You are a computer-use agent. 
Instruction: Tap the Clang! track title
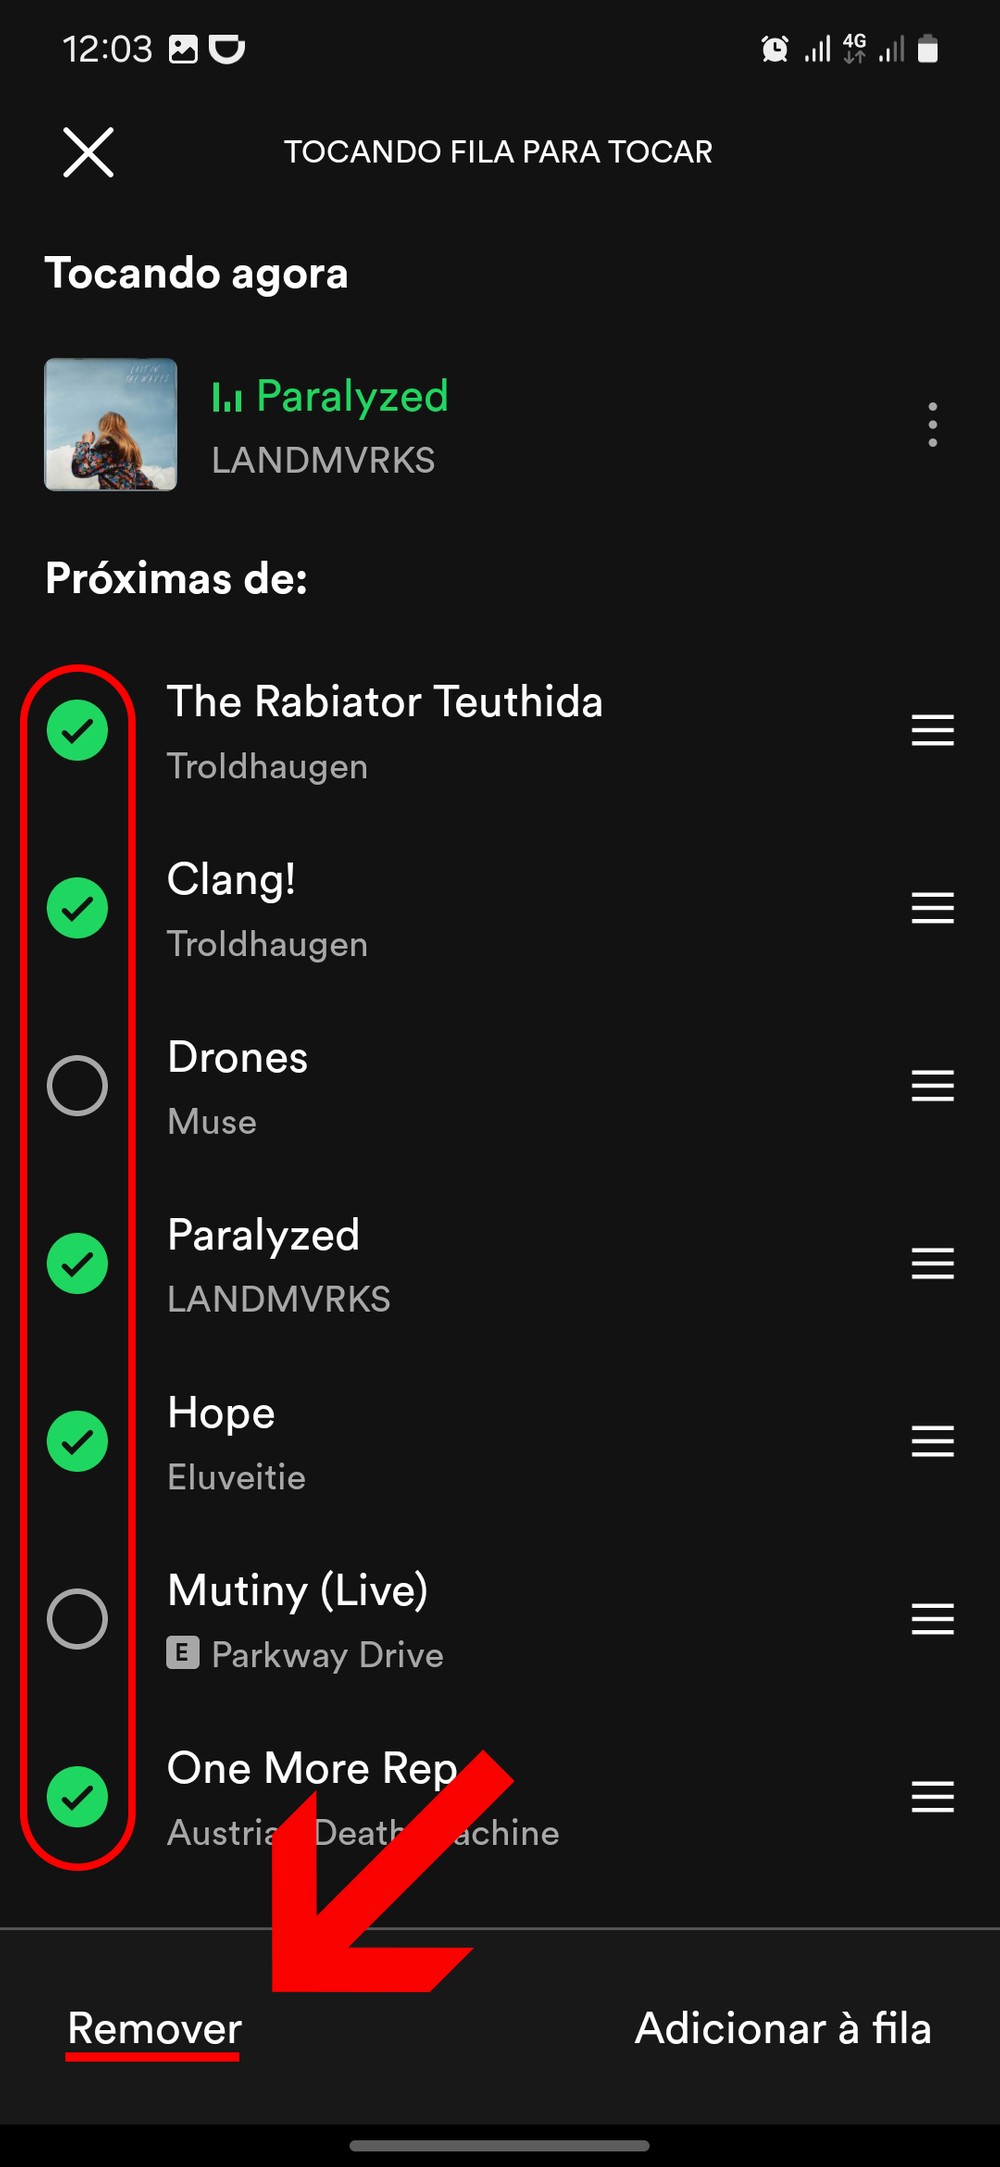(231, 880)
